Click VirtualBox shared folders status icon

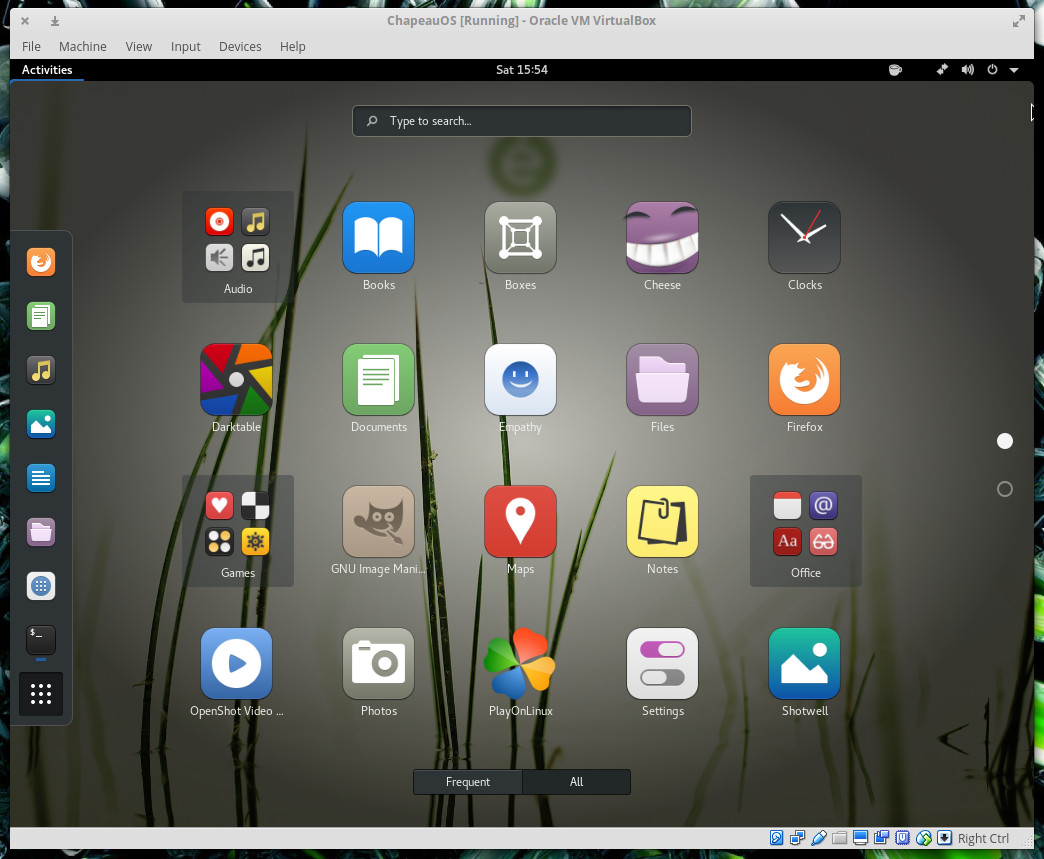840,838
